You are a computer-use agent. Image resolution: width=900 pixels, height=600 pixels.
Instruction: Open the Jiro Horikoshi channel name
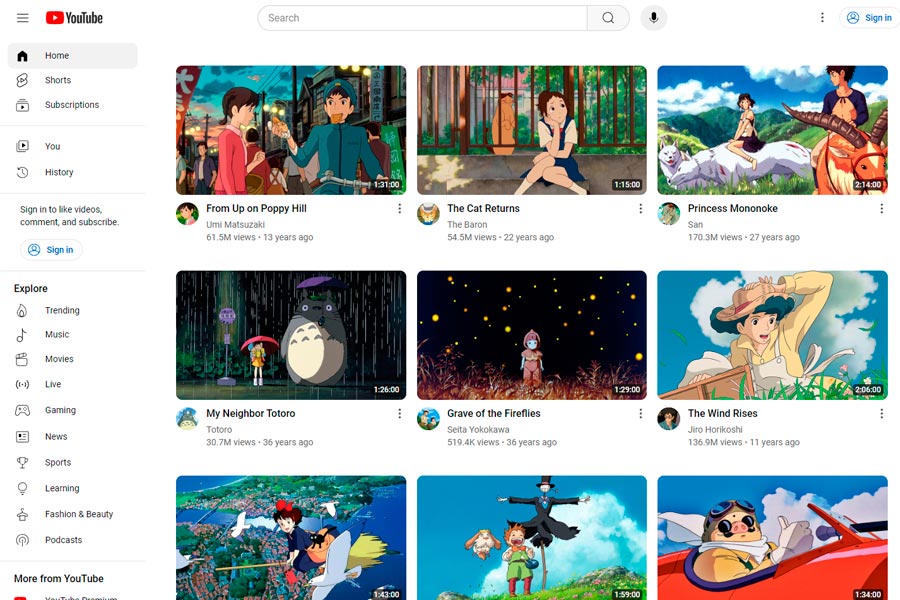[715, 429]
